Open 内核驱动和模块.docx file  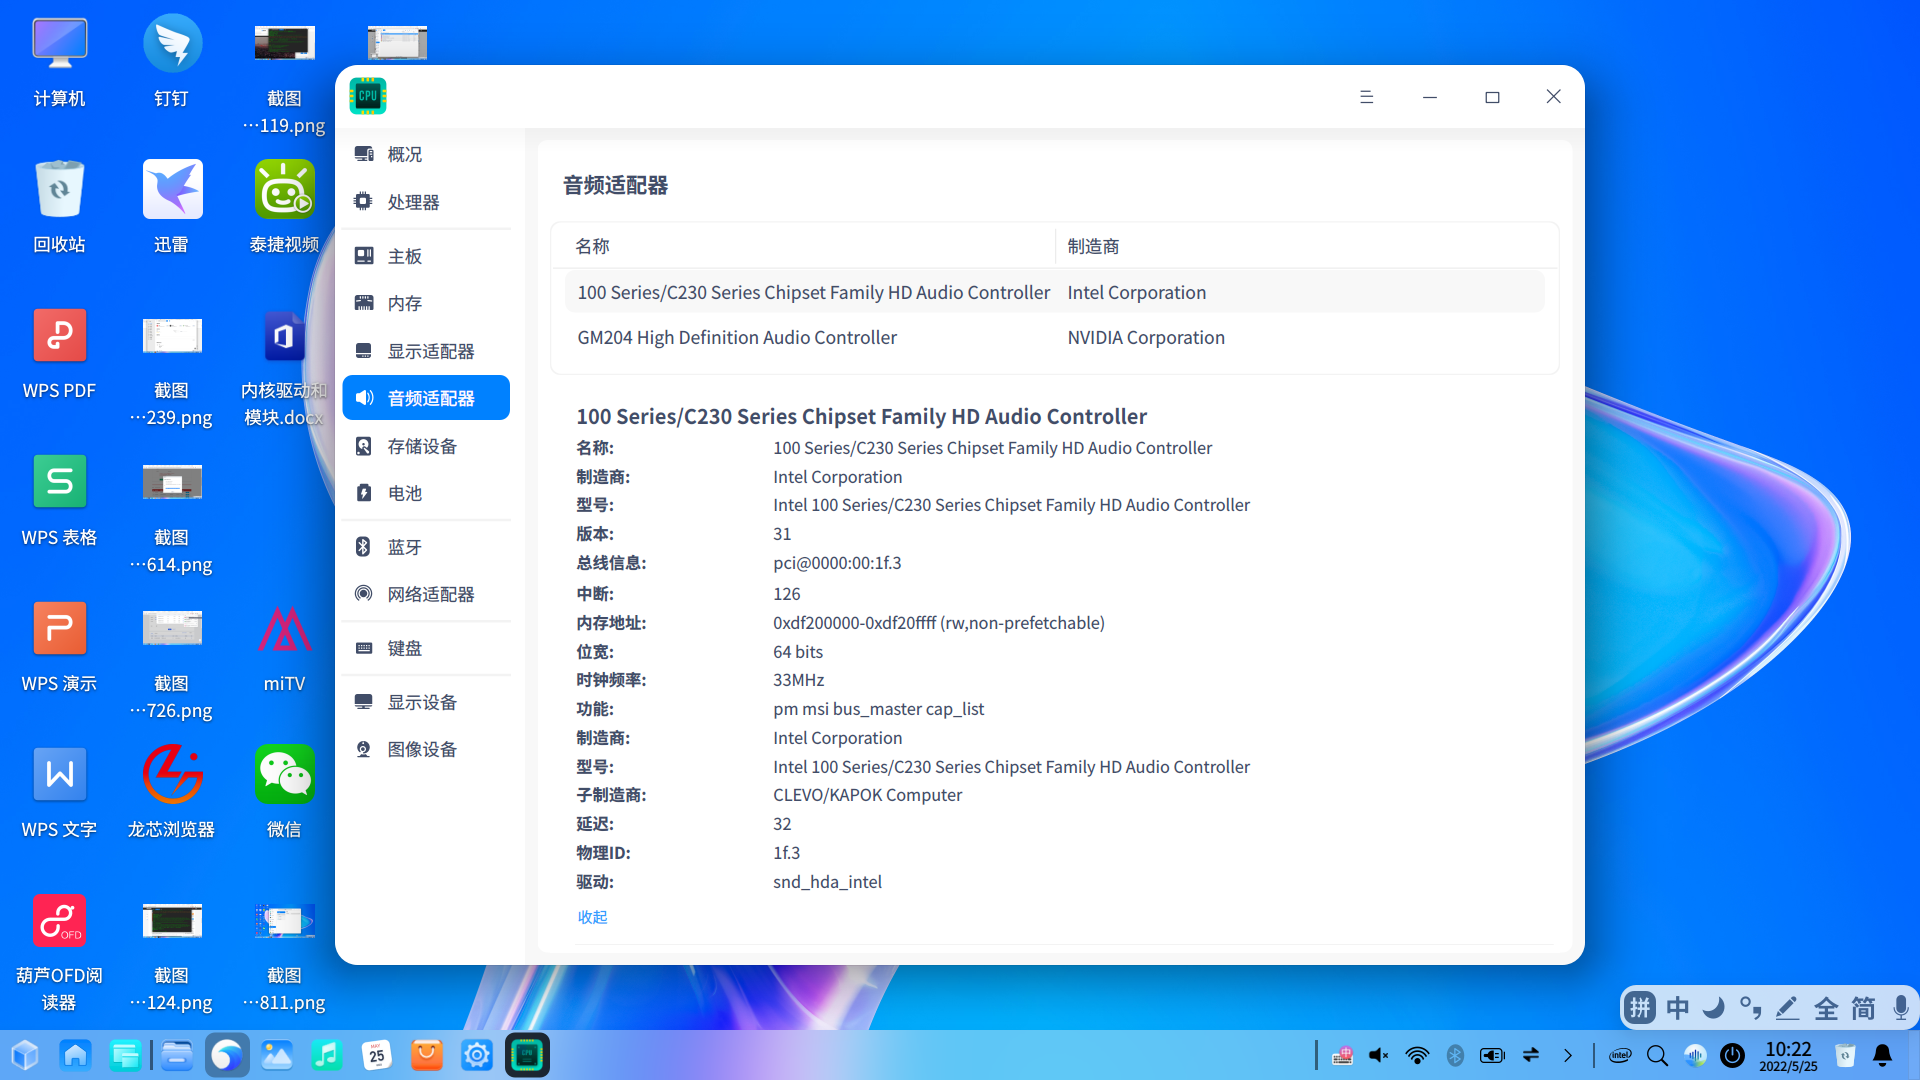pyautogui.click(x=285, y=368)
